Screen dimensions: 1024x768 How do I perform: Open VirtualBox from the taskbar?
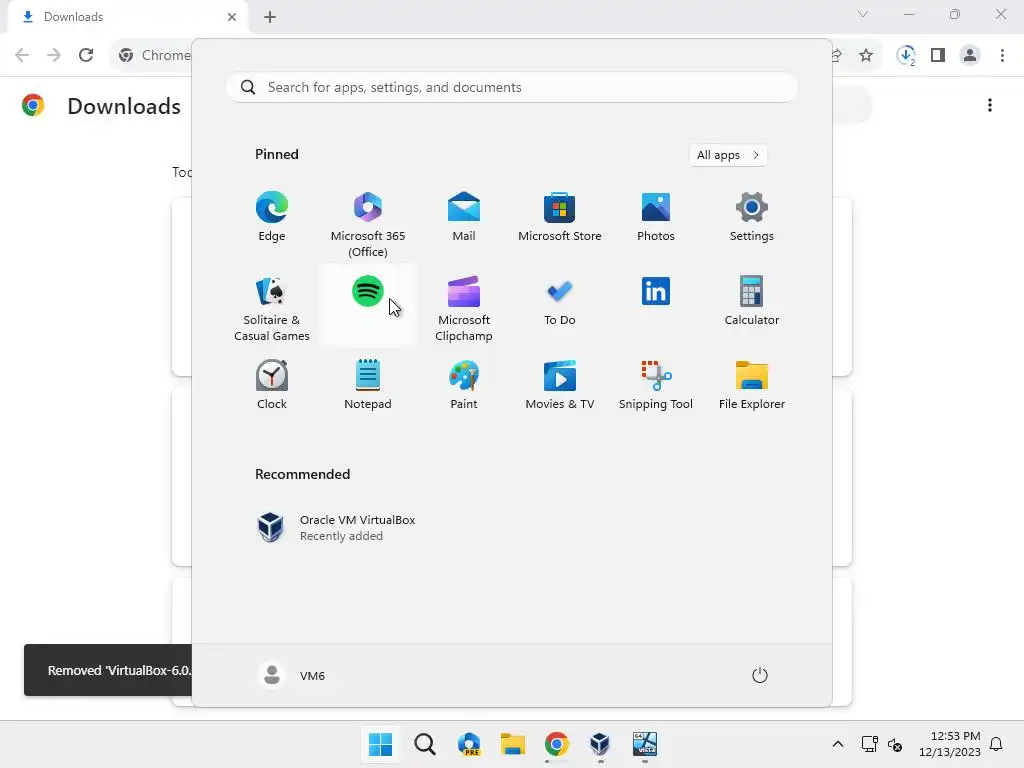(x=600, y=744)
